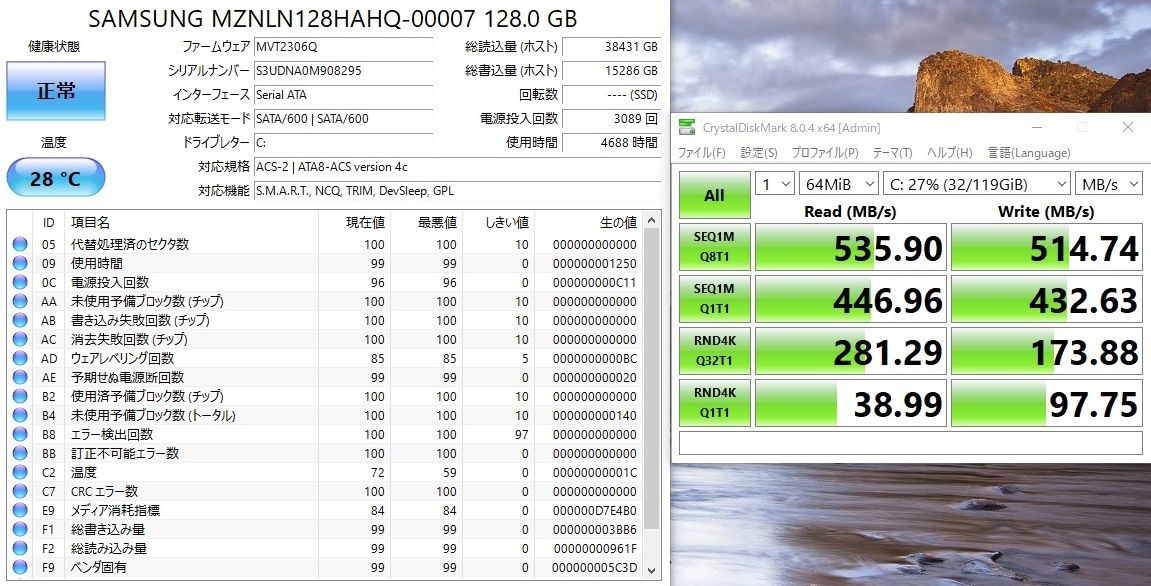Viewport: 1151px width, 586px height.
Task: Click status circle for ID 09 row
Action: click(20, 263)
